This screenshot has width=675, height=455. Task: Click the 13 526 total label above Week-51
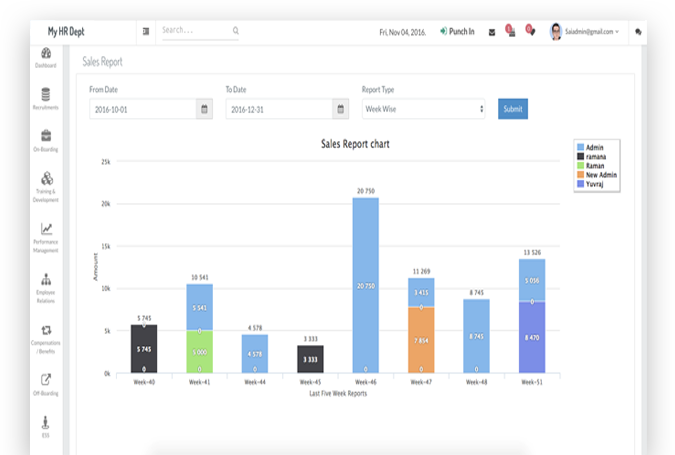coord(532,252)
